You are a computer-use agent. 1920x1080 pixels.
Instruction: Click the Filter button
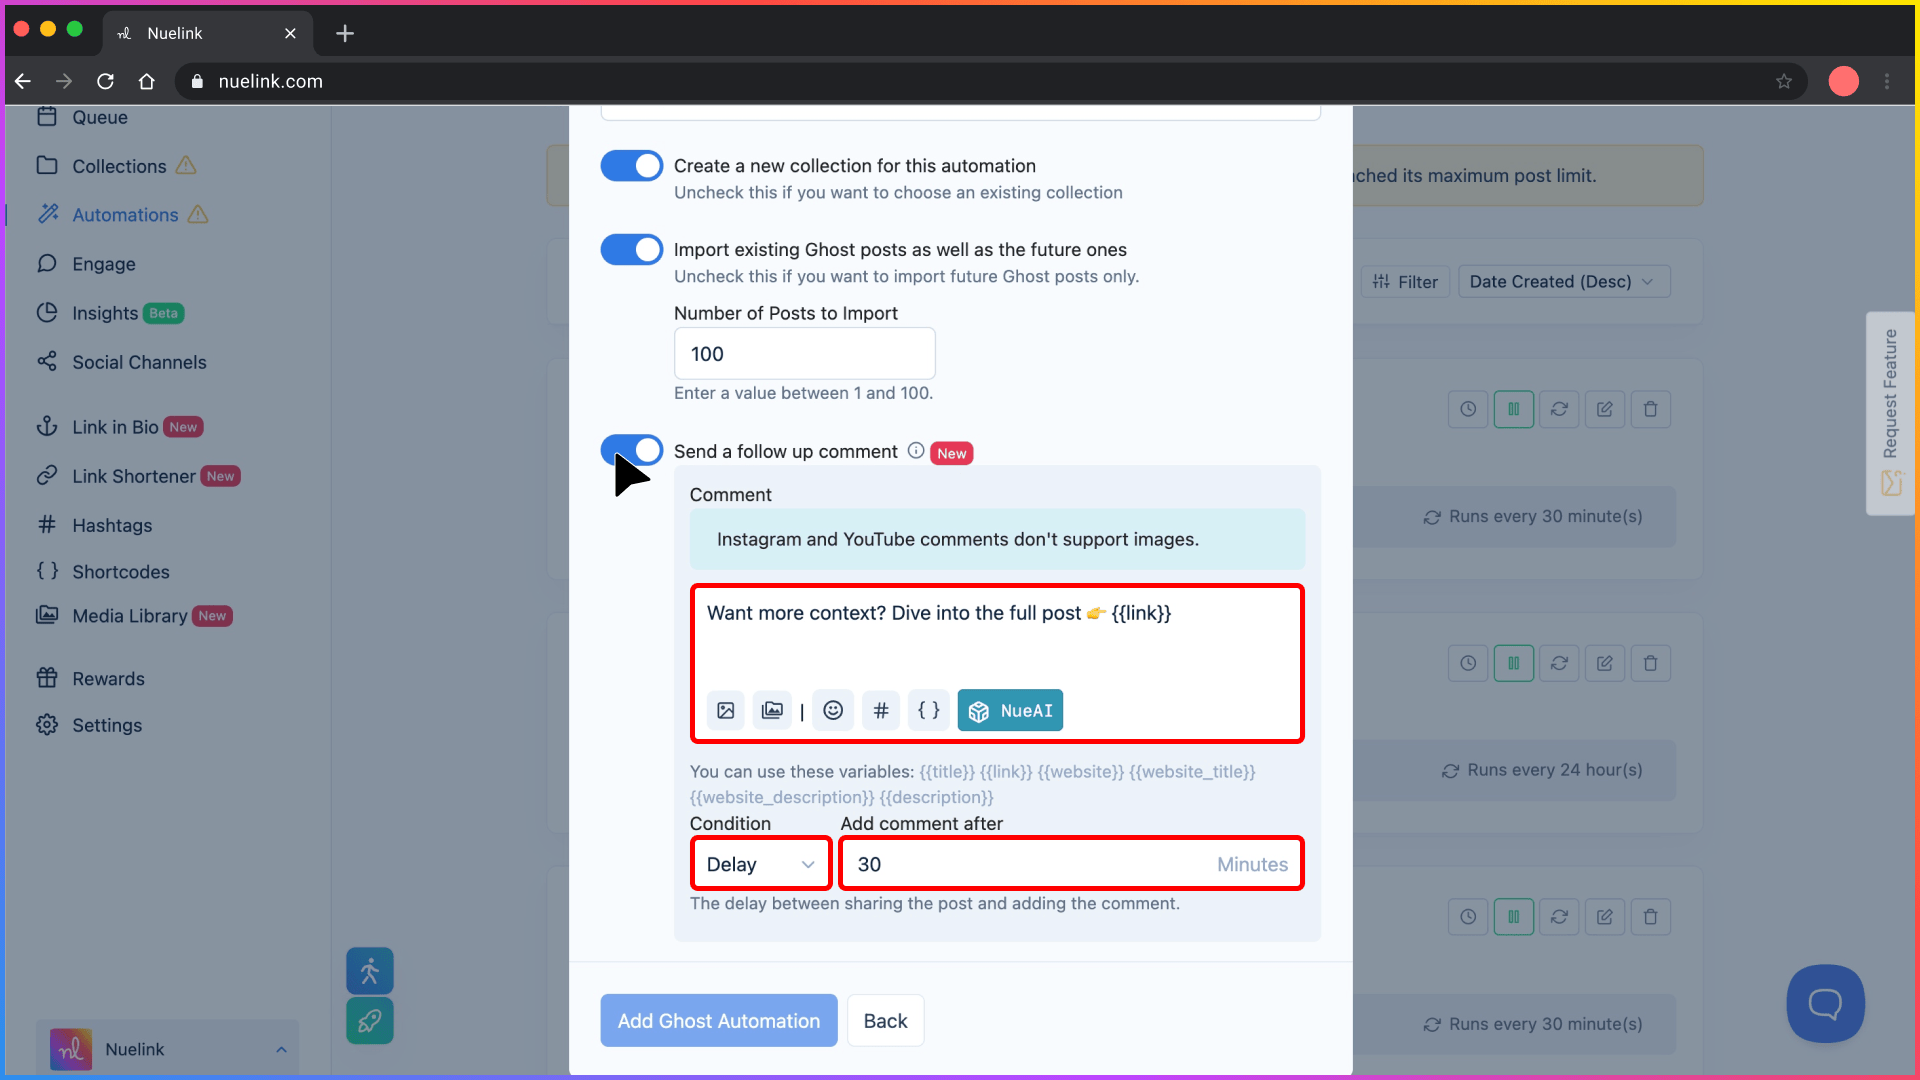(1405, 282)
